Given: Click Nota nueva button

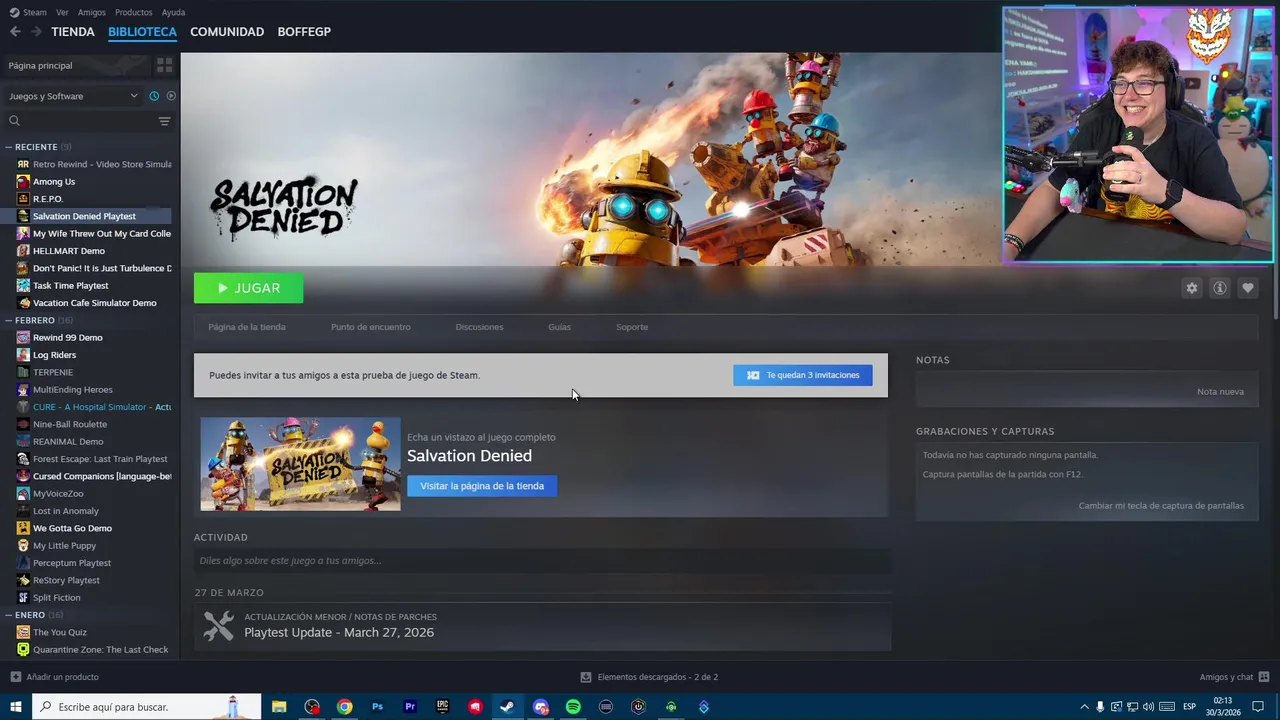Looking at the screenshot, I should (1220, 391).
